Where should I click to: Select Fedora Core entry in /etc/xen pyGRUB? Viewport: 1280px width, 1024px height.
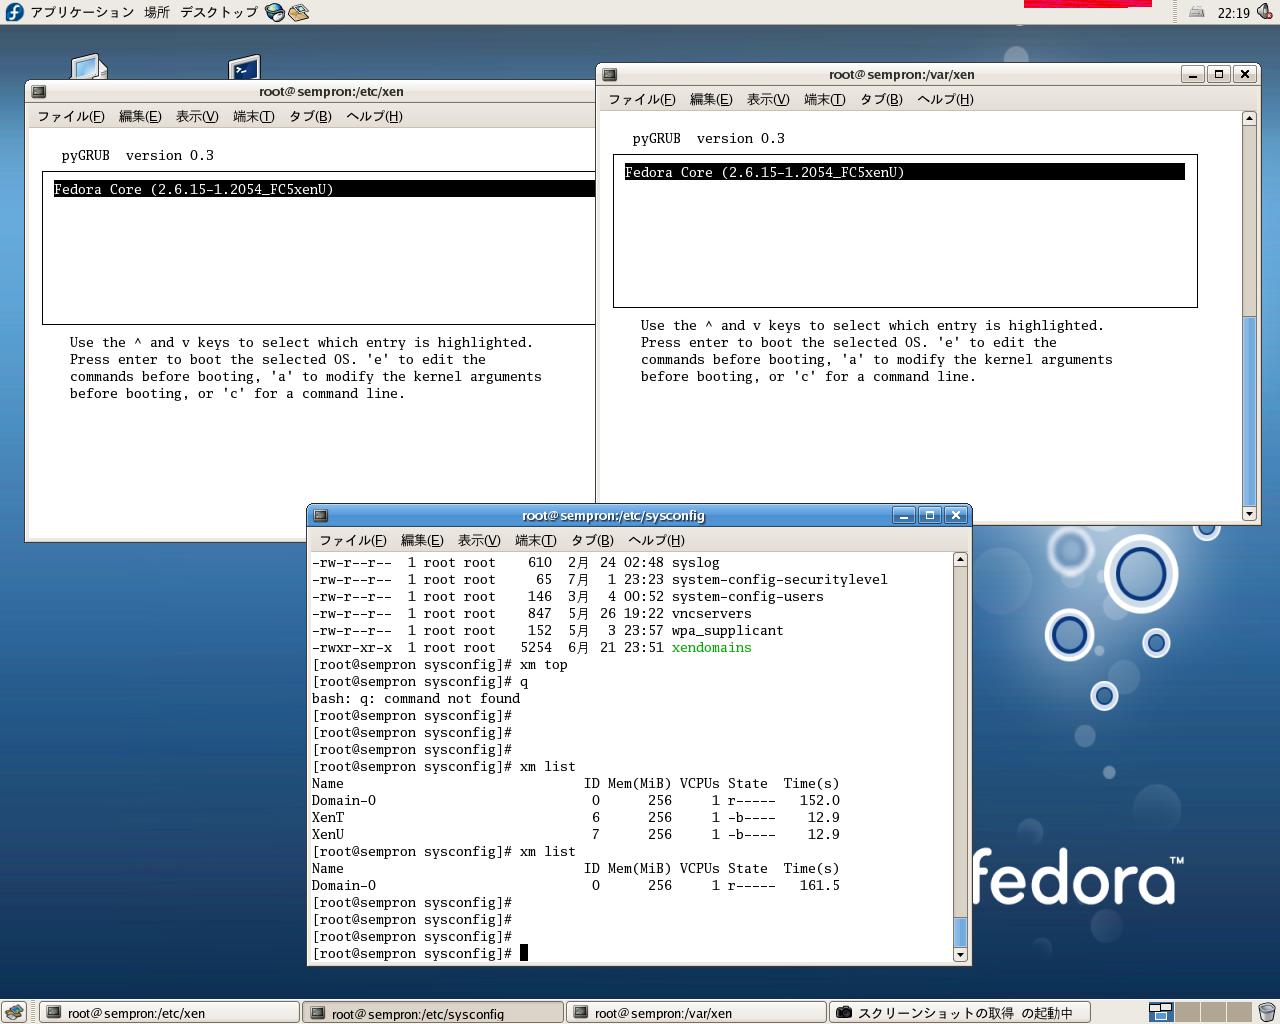[x=324, y=189]
